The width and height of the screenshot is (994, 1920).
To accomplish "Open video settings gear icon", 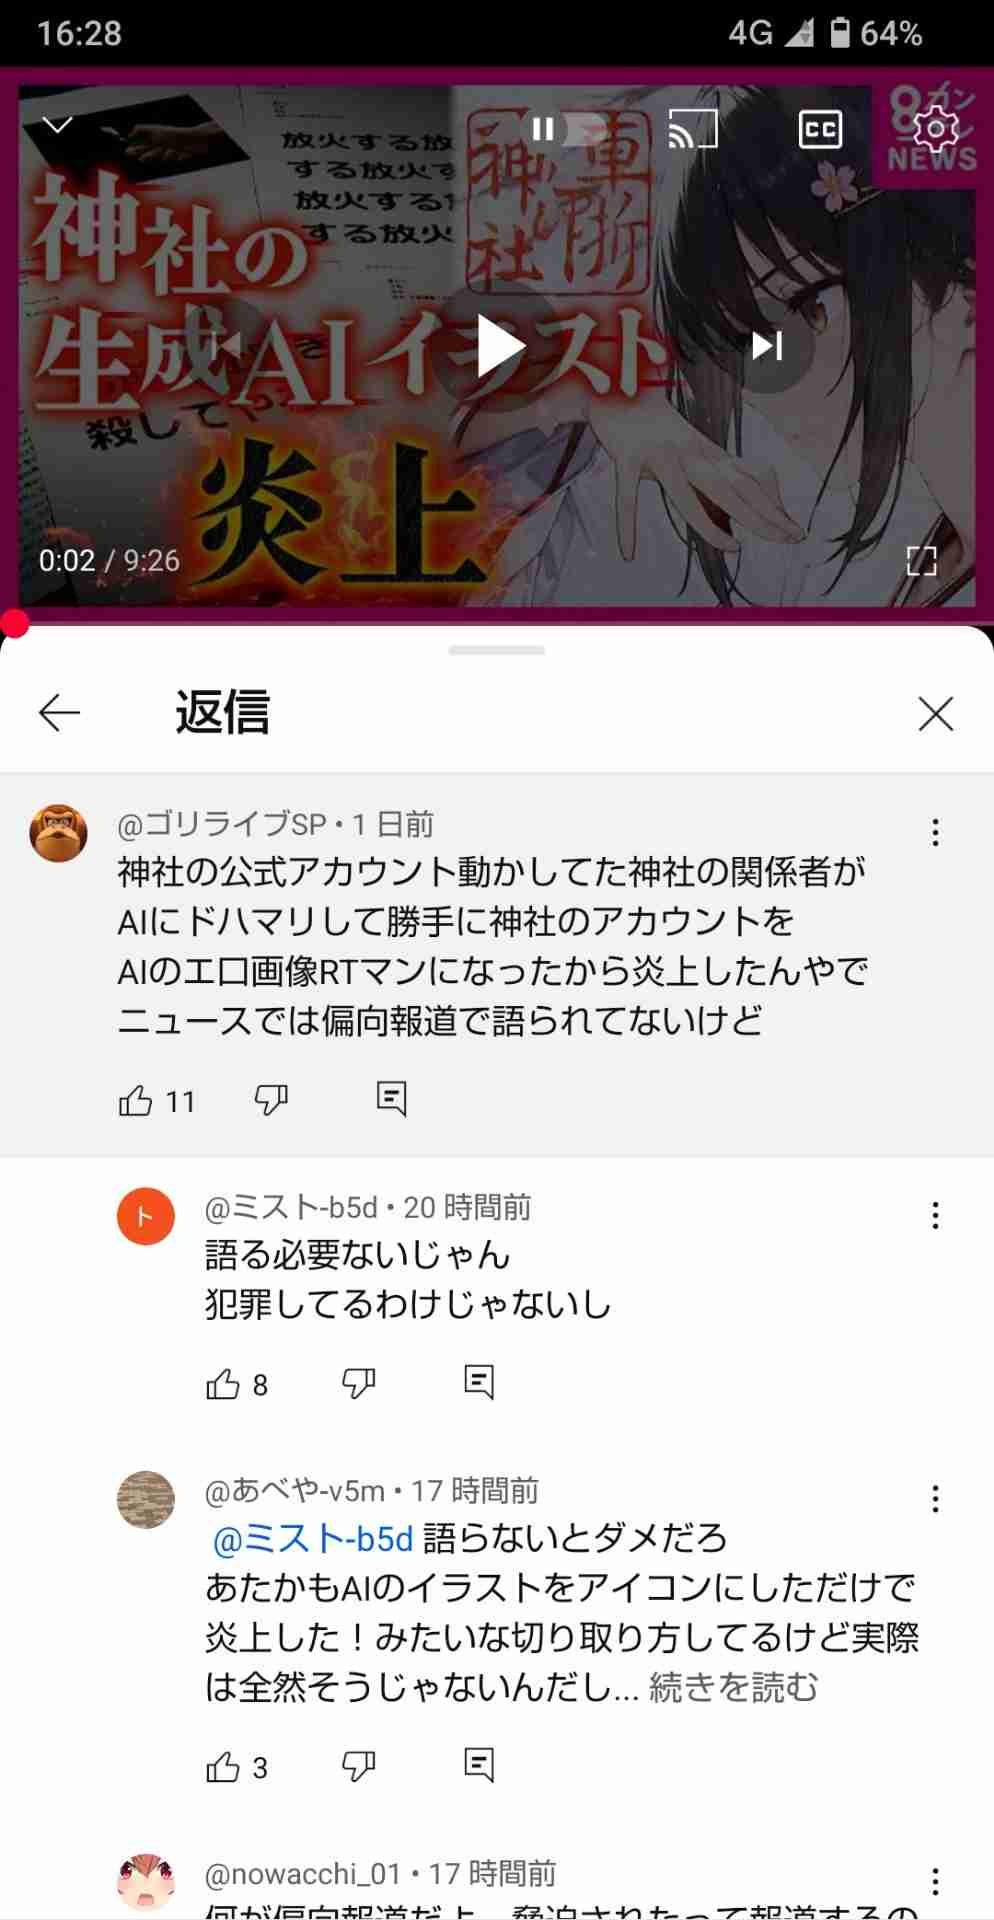I will tap(936, 129).
